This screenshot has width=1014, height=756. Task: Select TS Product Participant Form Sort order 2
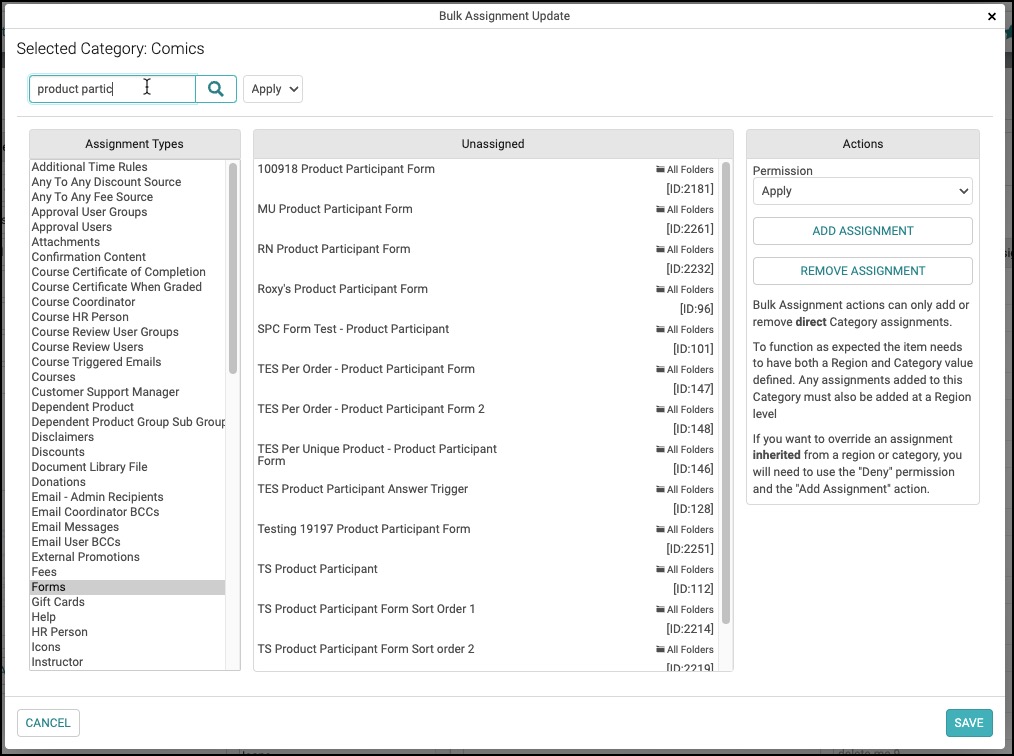366,649
